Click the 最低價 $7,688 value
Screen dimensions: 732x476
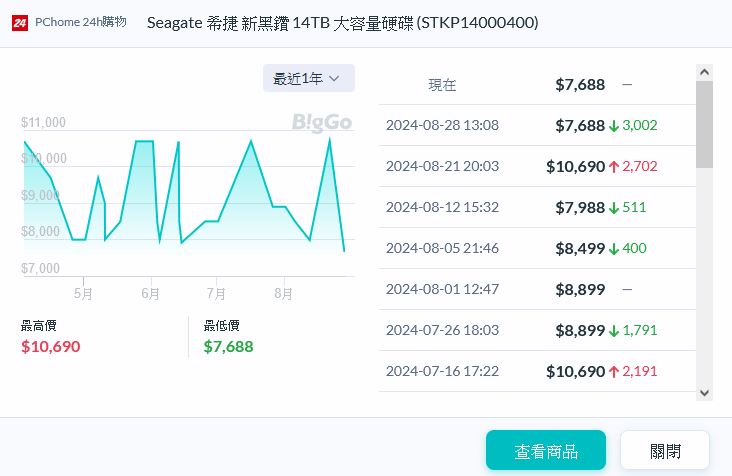coord(228,347)
